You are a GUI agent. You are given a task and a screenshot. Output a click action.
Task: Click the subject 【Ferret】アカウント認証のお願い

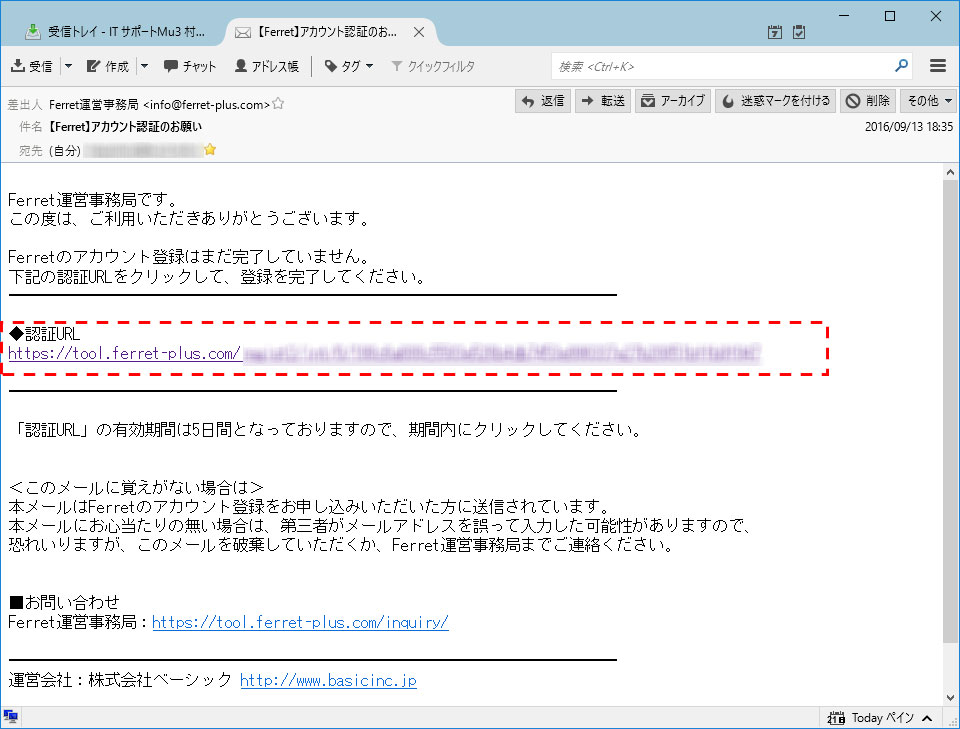pyautogui.click(x=126, y=127)
